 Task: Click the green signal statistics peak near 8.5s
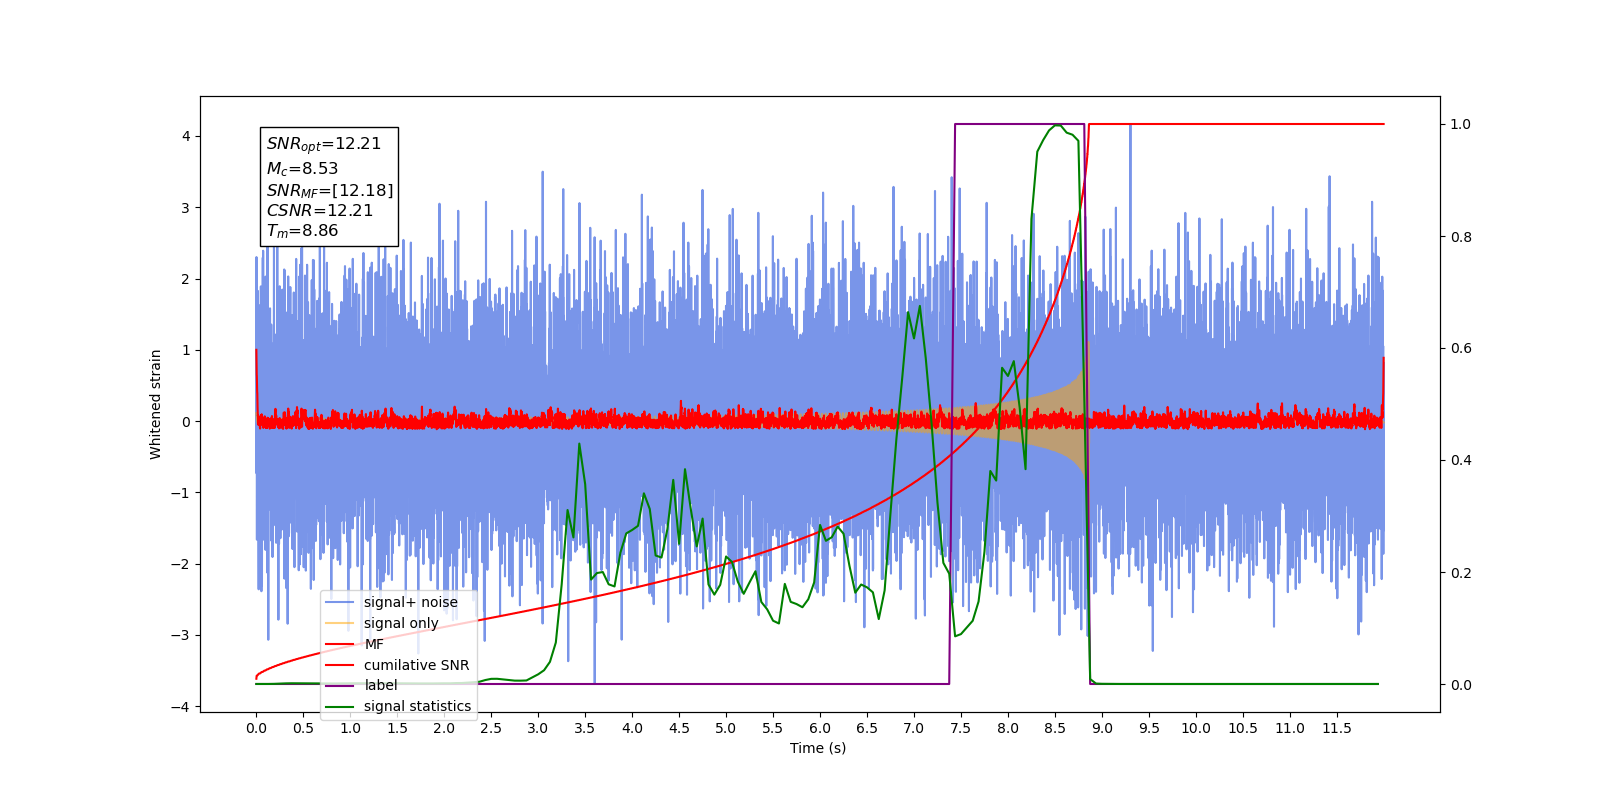tap(1057, 126)
